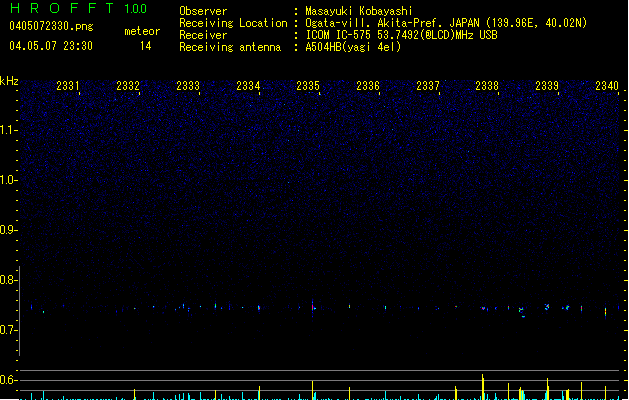
Task: Click the tall yellow power spike below 2335
Action: pos(312,390)
